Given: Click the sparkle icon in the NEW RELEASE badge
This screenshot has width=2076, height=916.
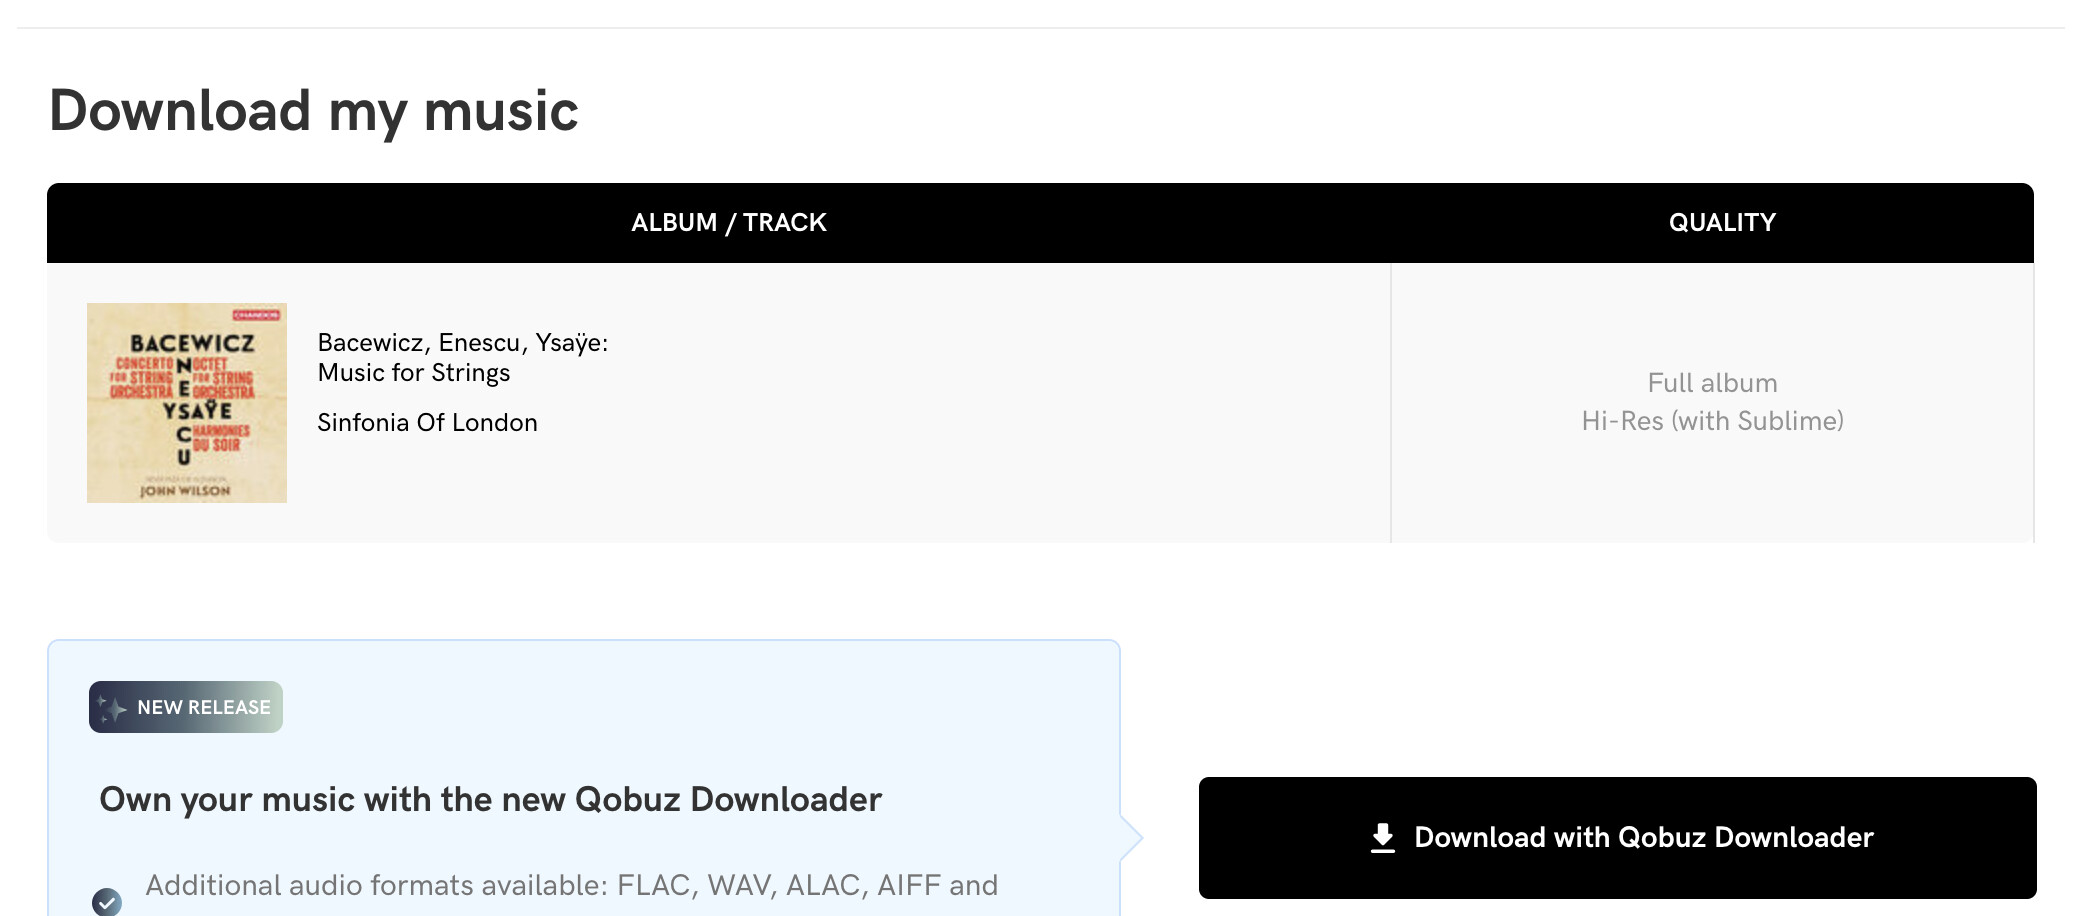Looking at the screenshot, I should tap(112, 708).
